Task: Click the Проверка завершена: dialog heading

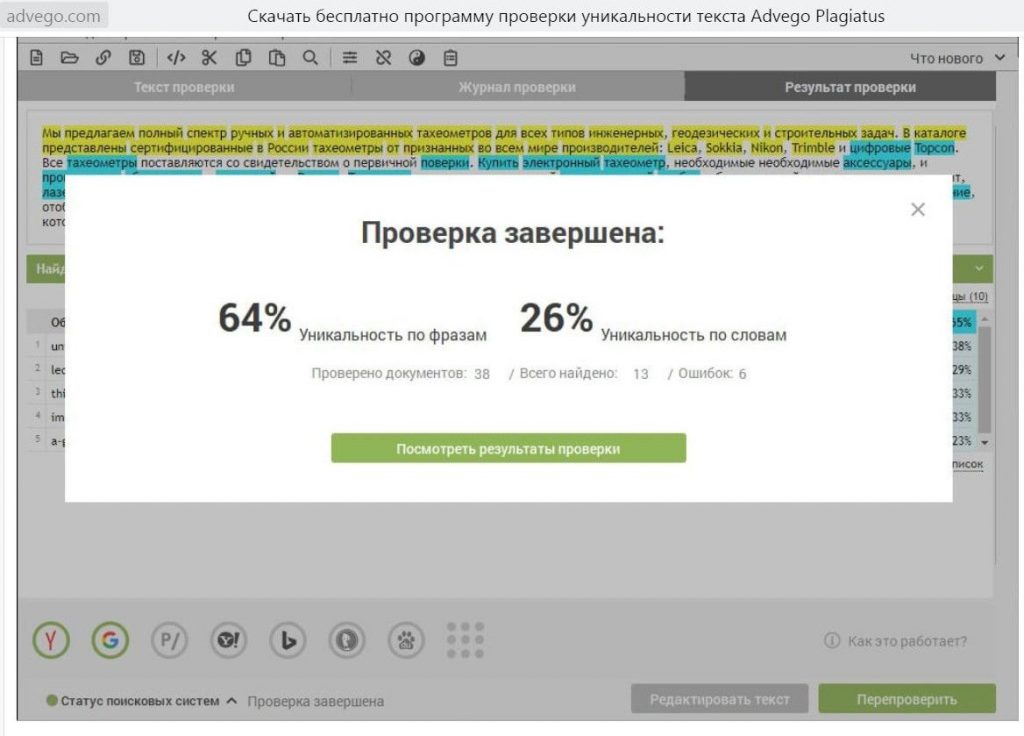Action: point(513,232)
